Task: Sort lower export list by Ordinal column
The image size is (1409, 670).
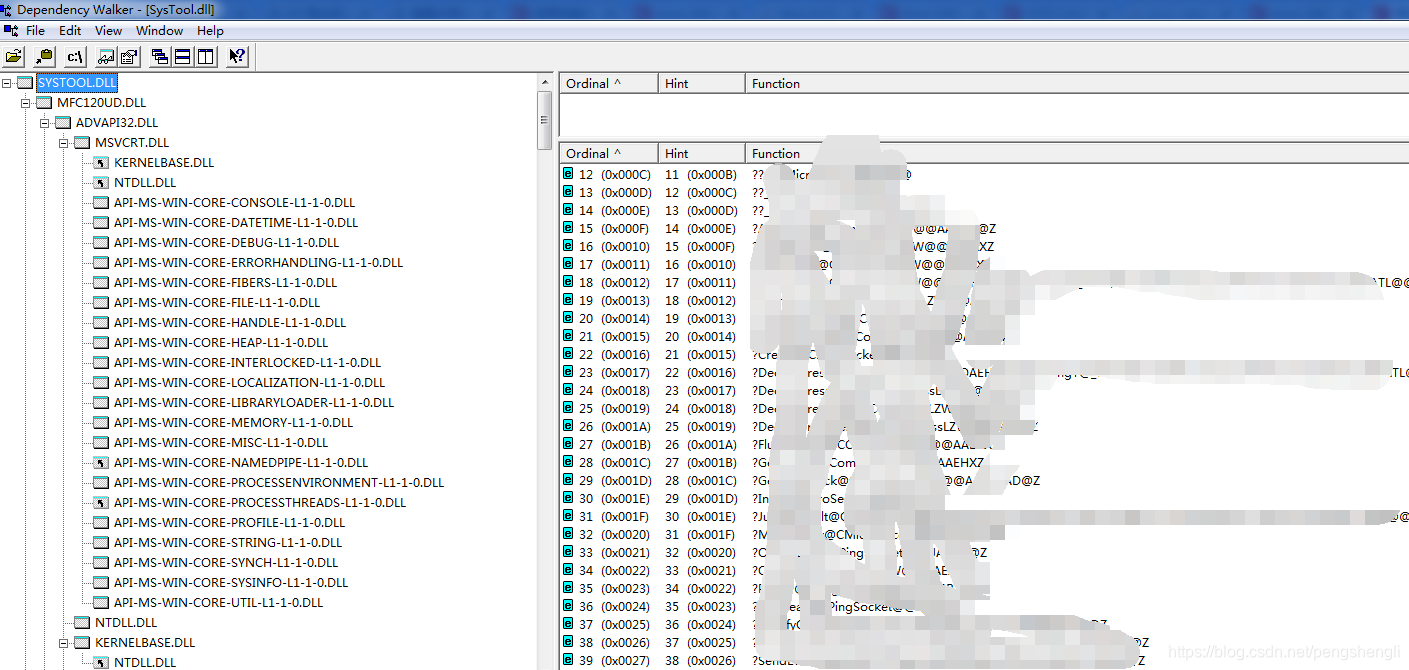Action: [608, 153]
